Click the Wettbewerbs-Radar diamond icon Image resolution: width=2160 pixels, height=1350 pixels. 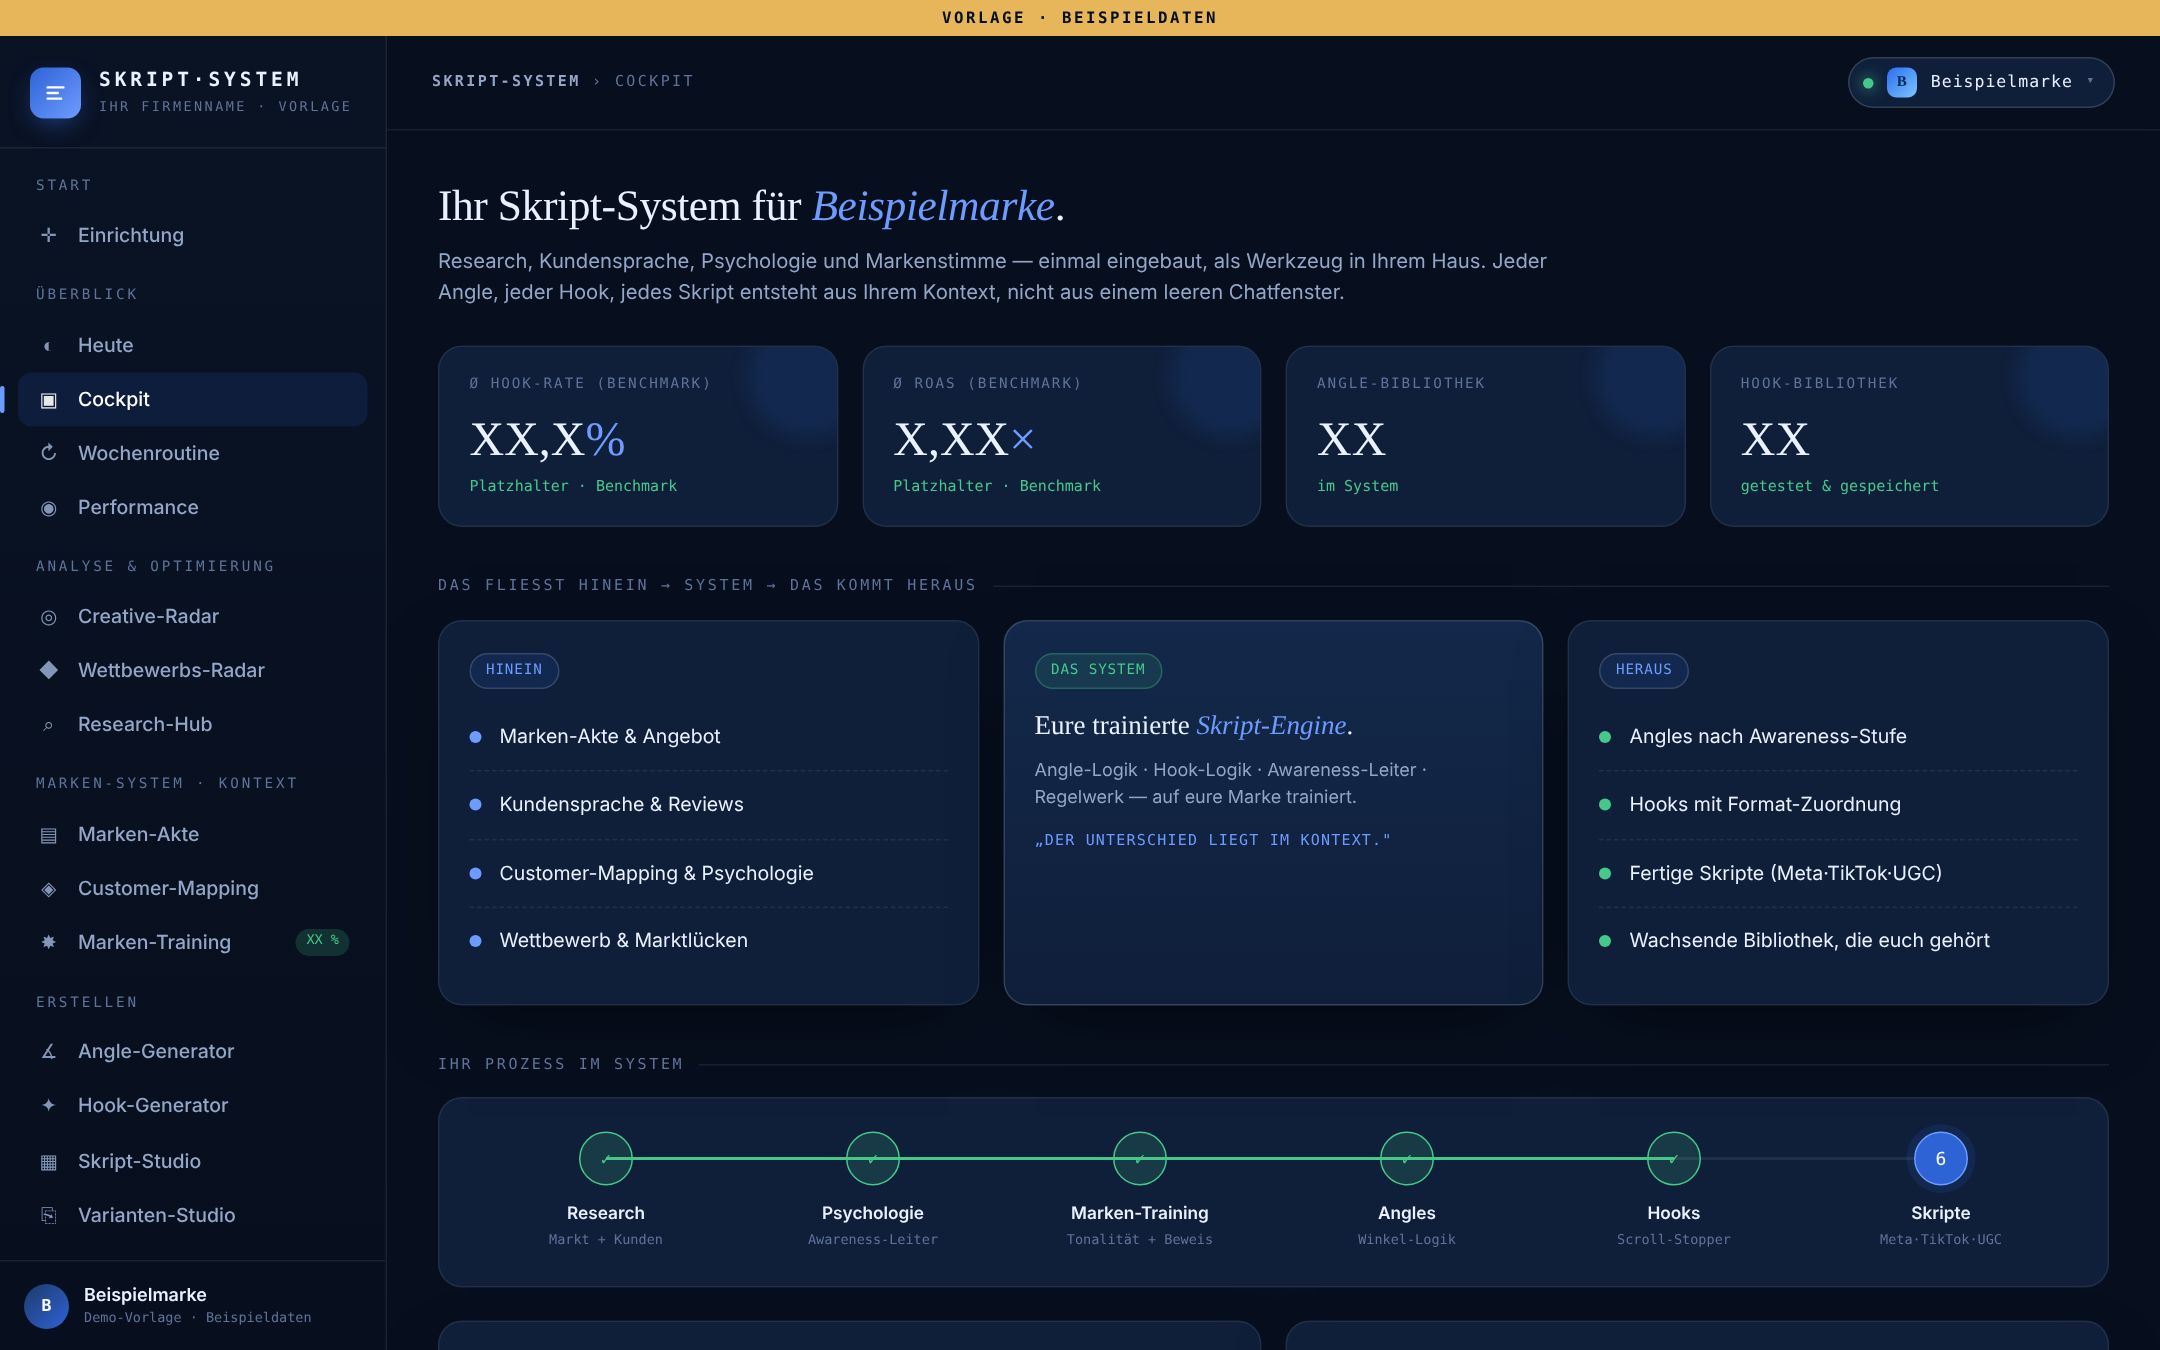tap(48, 670)
